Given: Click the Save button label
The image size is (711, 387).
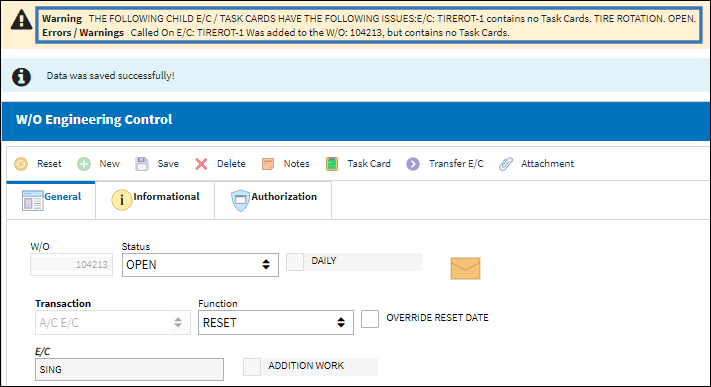Looking at the screenshot, I should click(168, 164).
